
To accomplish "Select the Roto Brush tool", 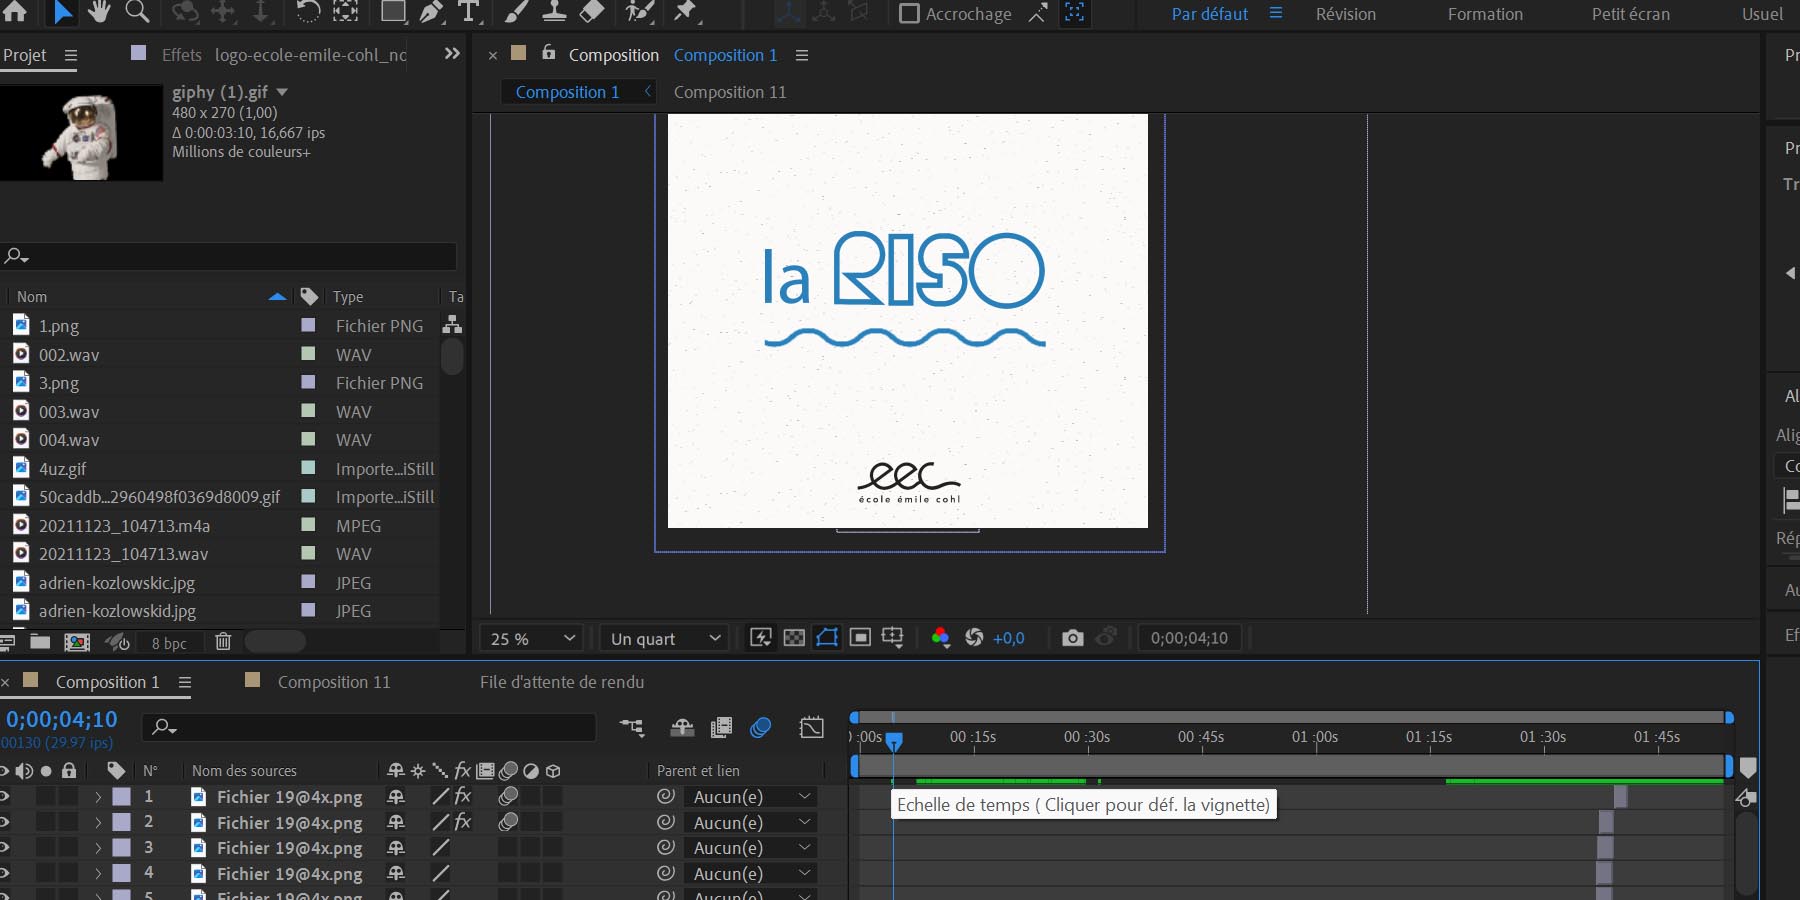I will click(x=639, y=12).
